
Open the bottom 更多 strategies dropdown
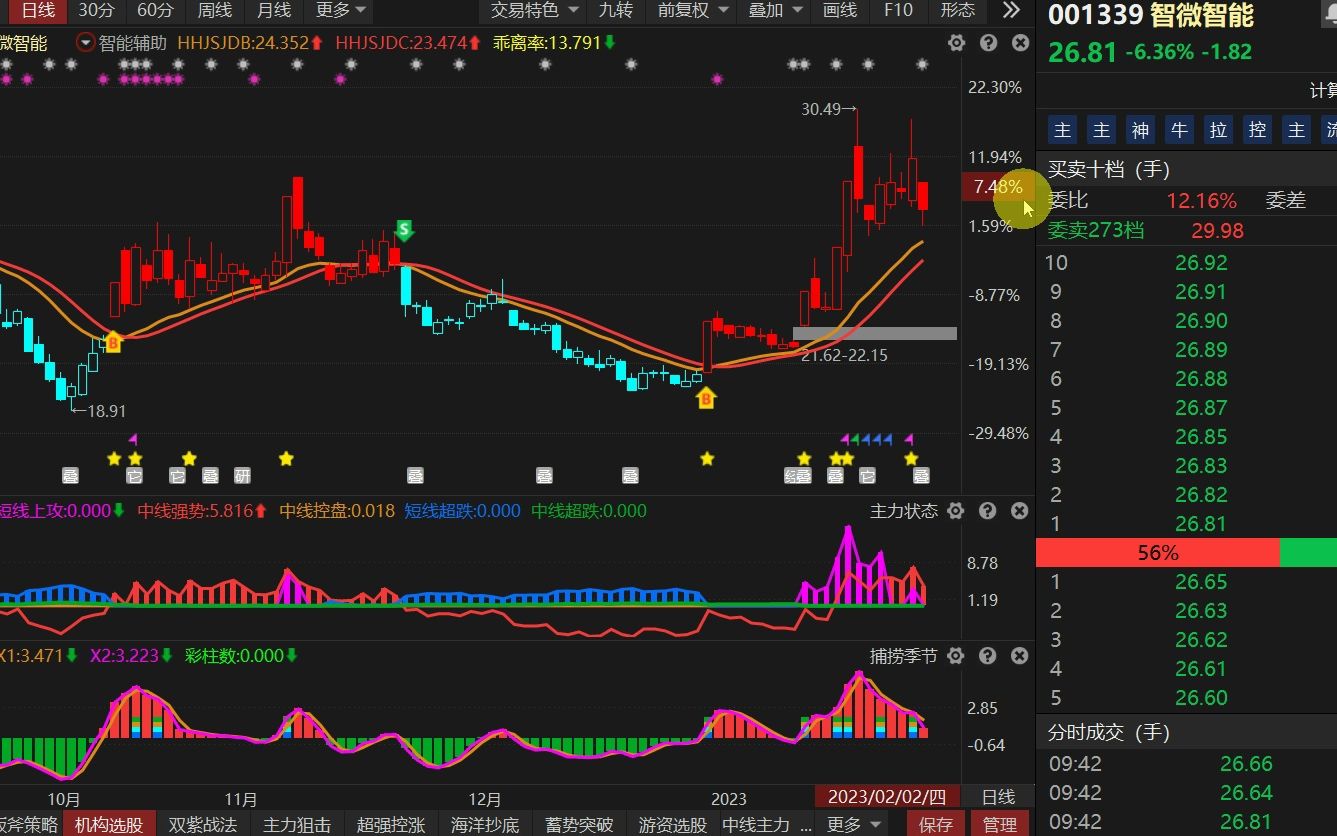coord(853,825)
